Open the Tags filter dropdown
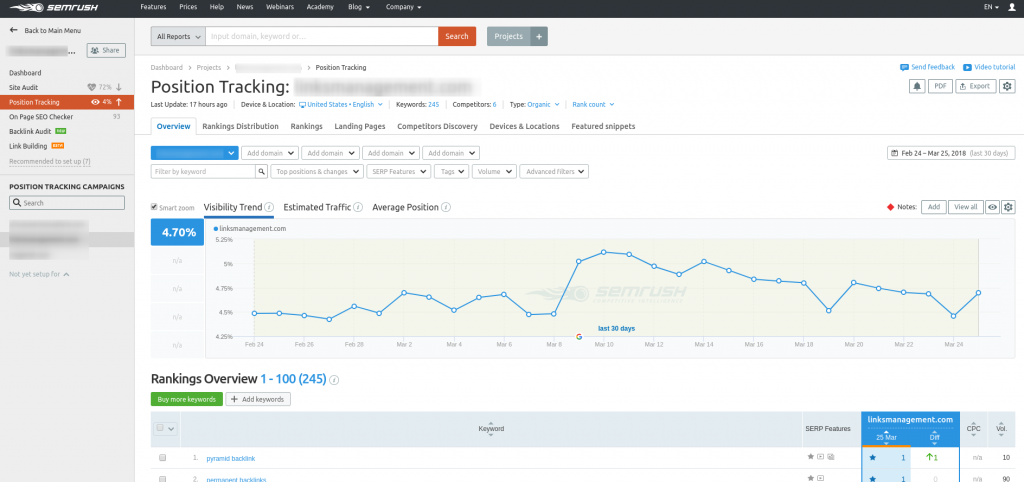This screenshot has height=482, width=1024. (451, 171)
